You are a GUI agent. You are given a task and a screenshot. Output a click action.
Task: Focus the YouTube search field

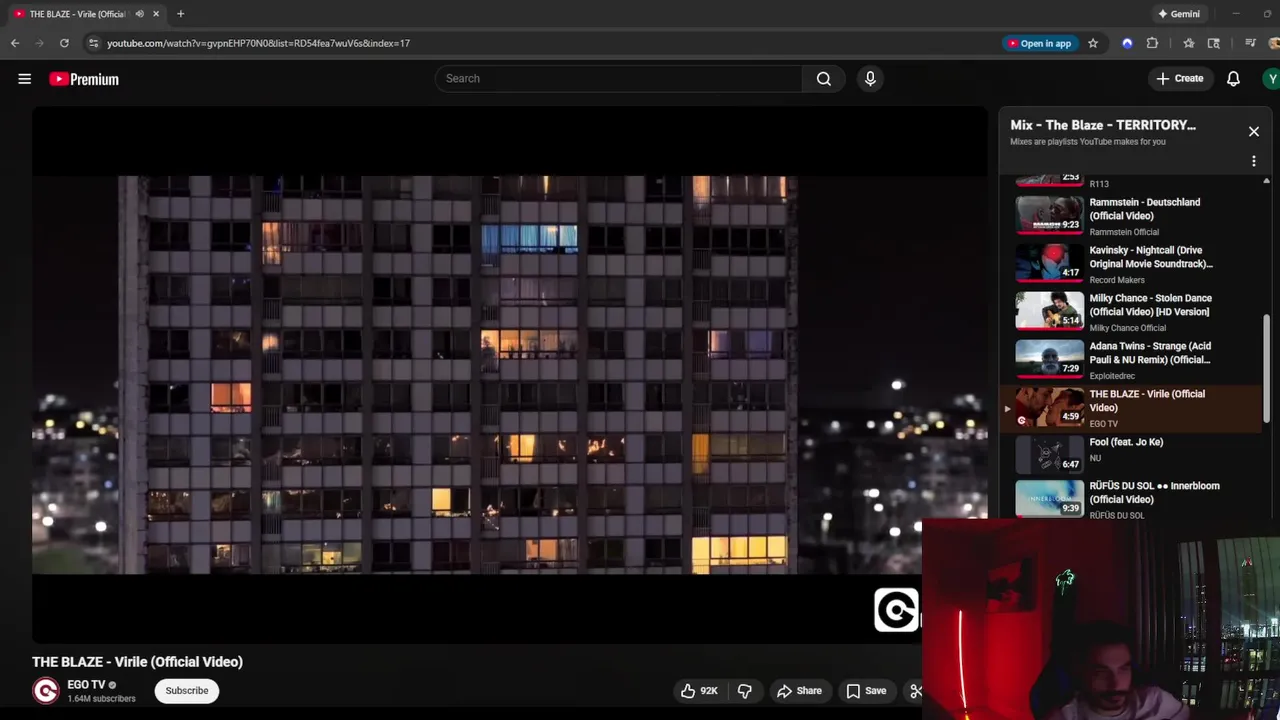click(618, 78)
